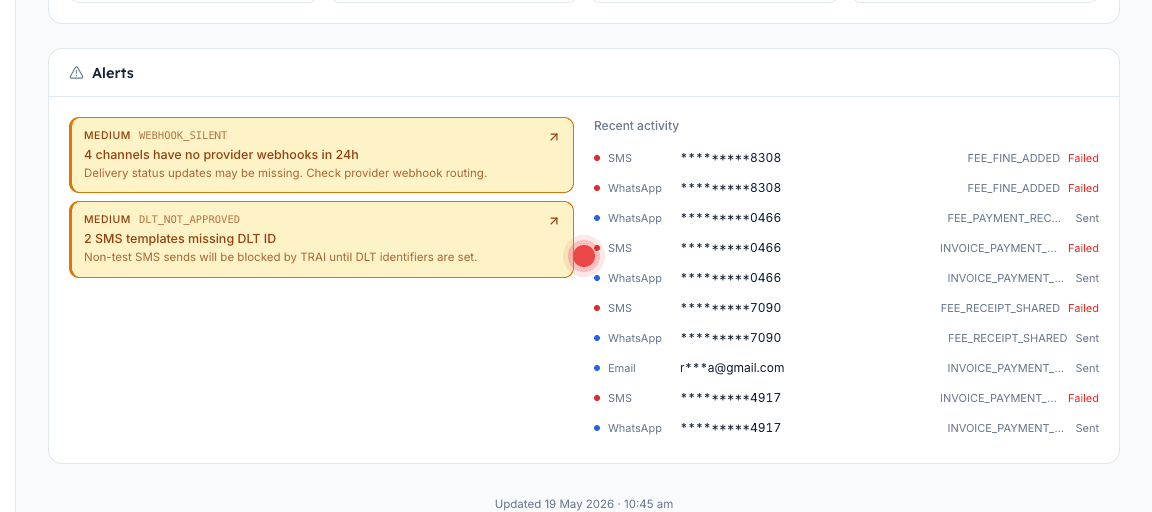Select SMS FEE_RECEIPT_SHARED row for 7090
The height and width of the screenshot is (512, 1152).
tap(846, 308)
